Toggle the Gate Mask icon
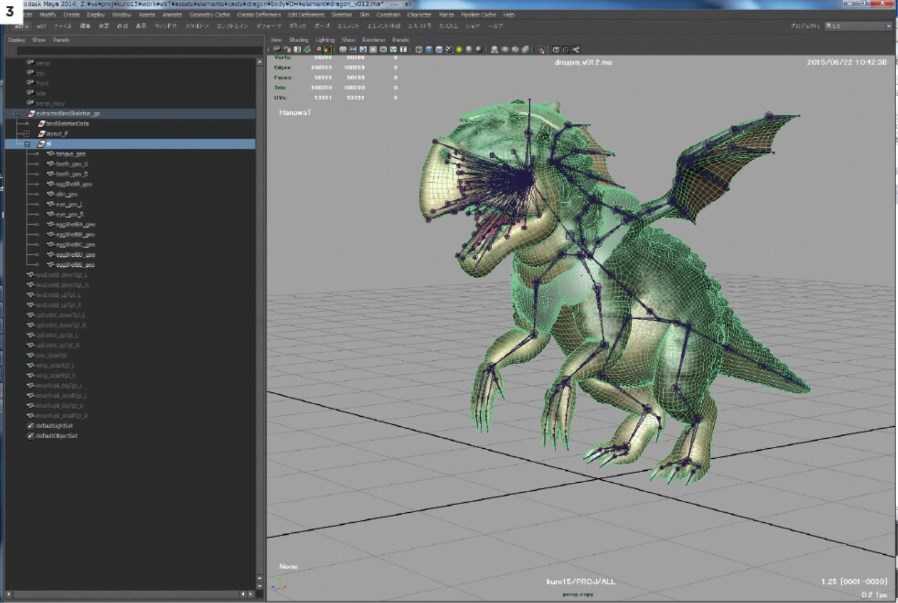This screenshot has width=898, height=603. click(373, 50)
